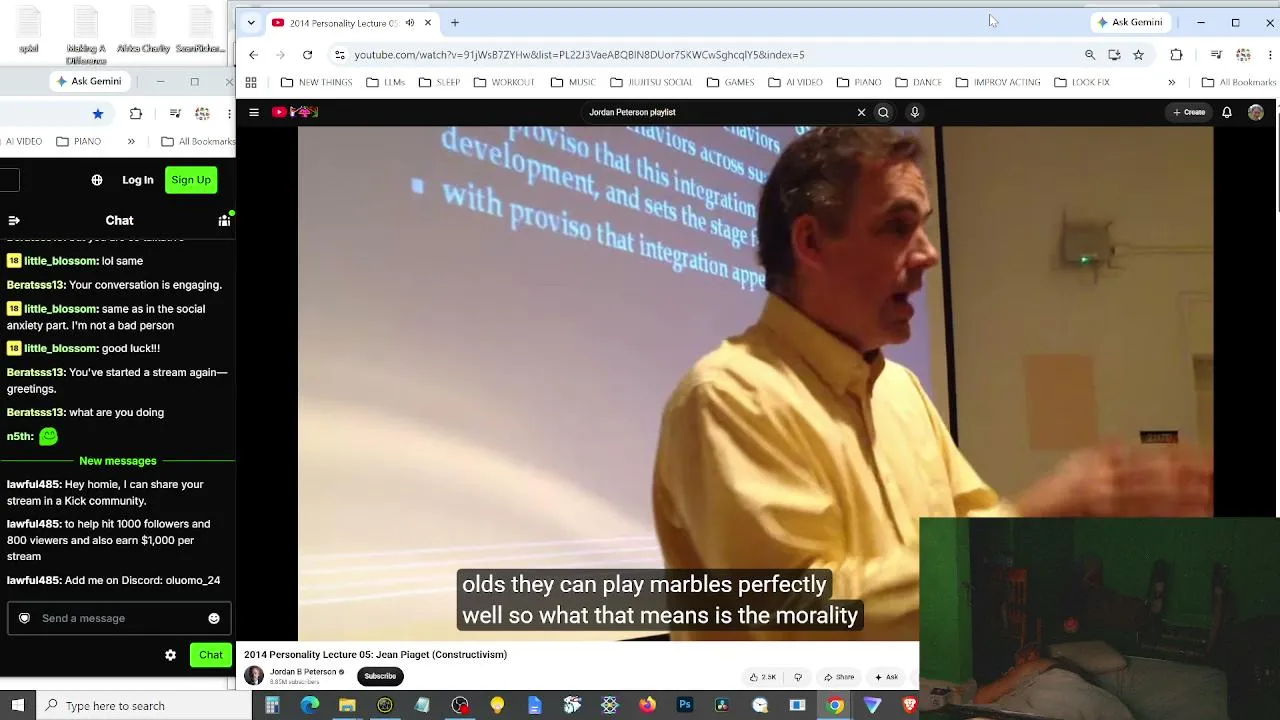Show Kick chat community users list
This screenshot has height=720, width=1280.
tap(224, 220)
